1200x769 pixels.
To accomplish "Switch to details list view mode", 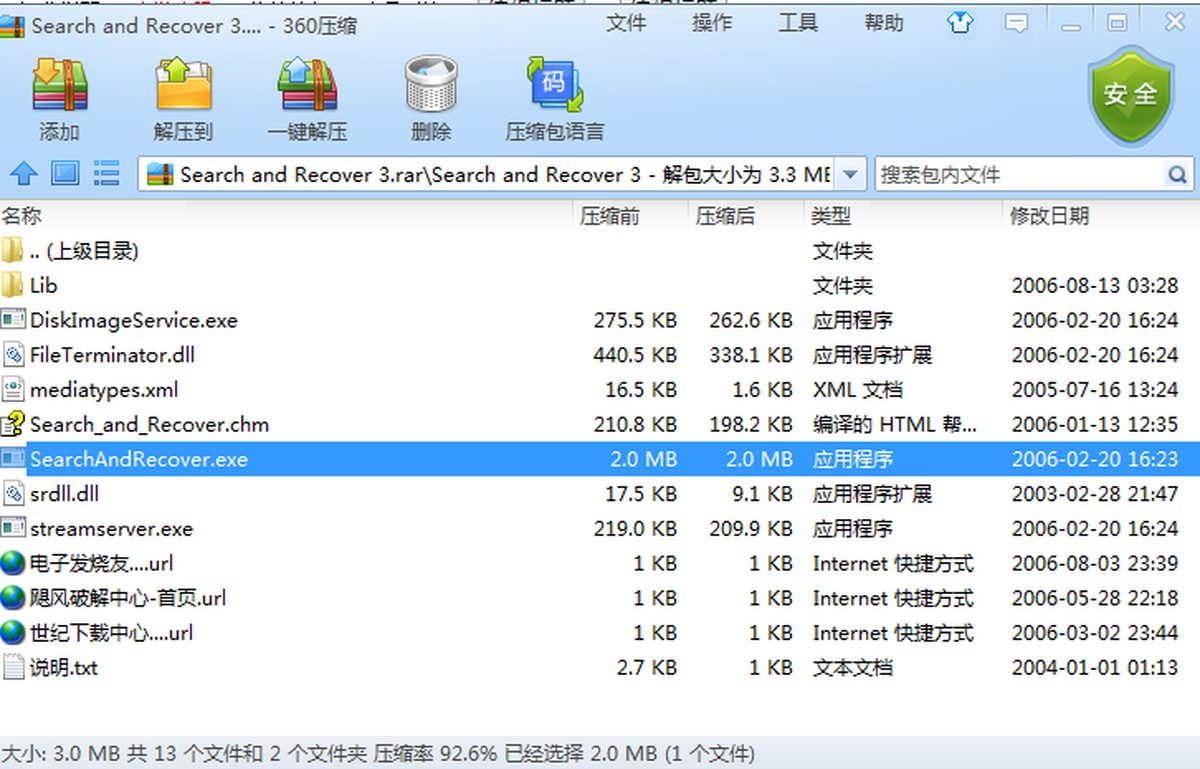I will (107, 174).
